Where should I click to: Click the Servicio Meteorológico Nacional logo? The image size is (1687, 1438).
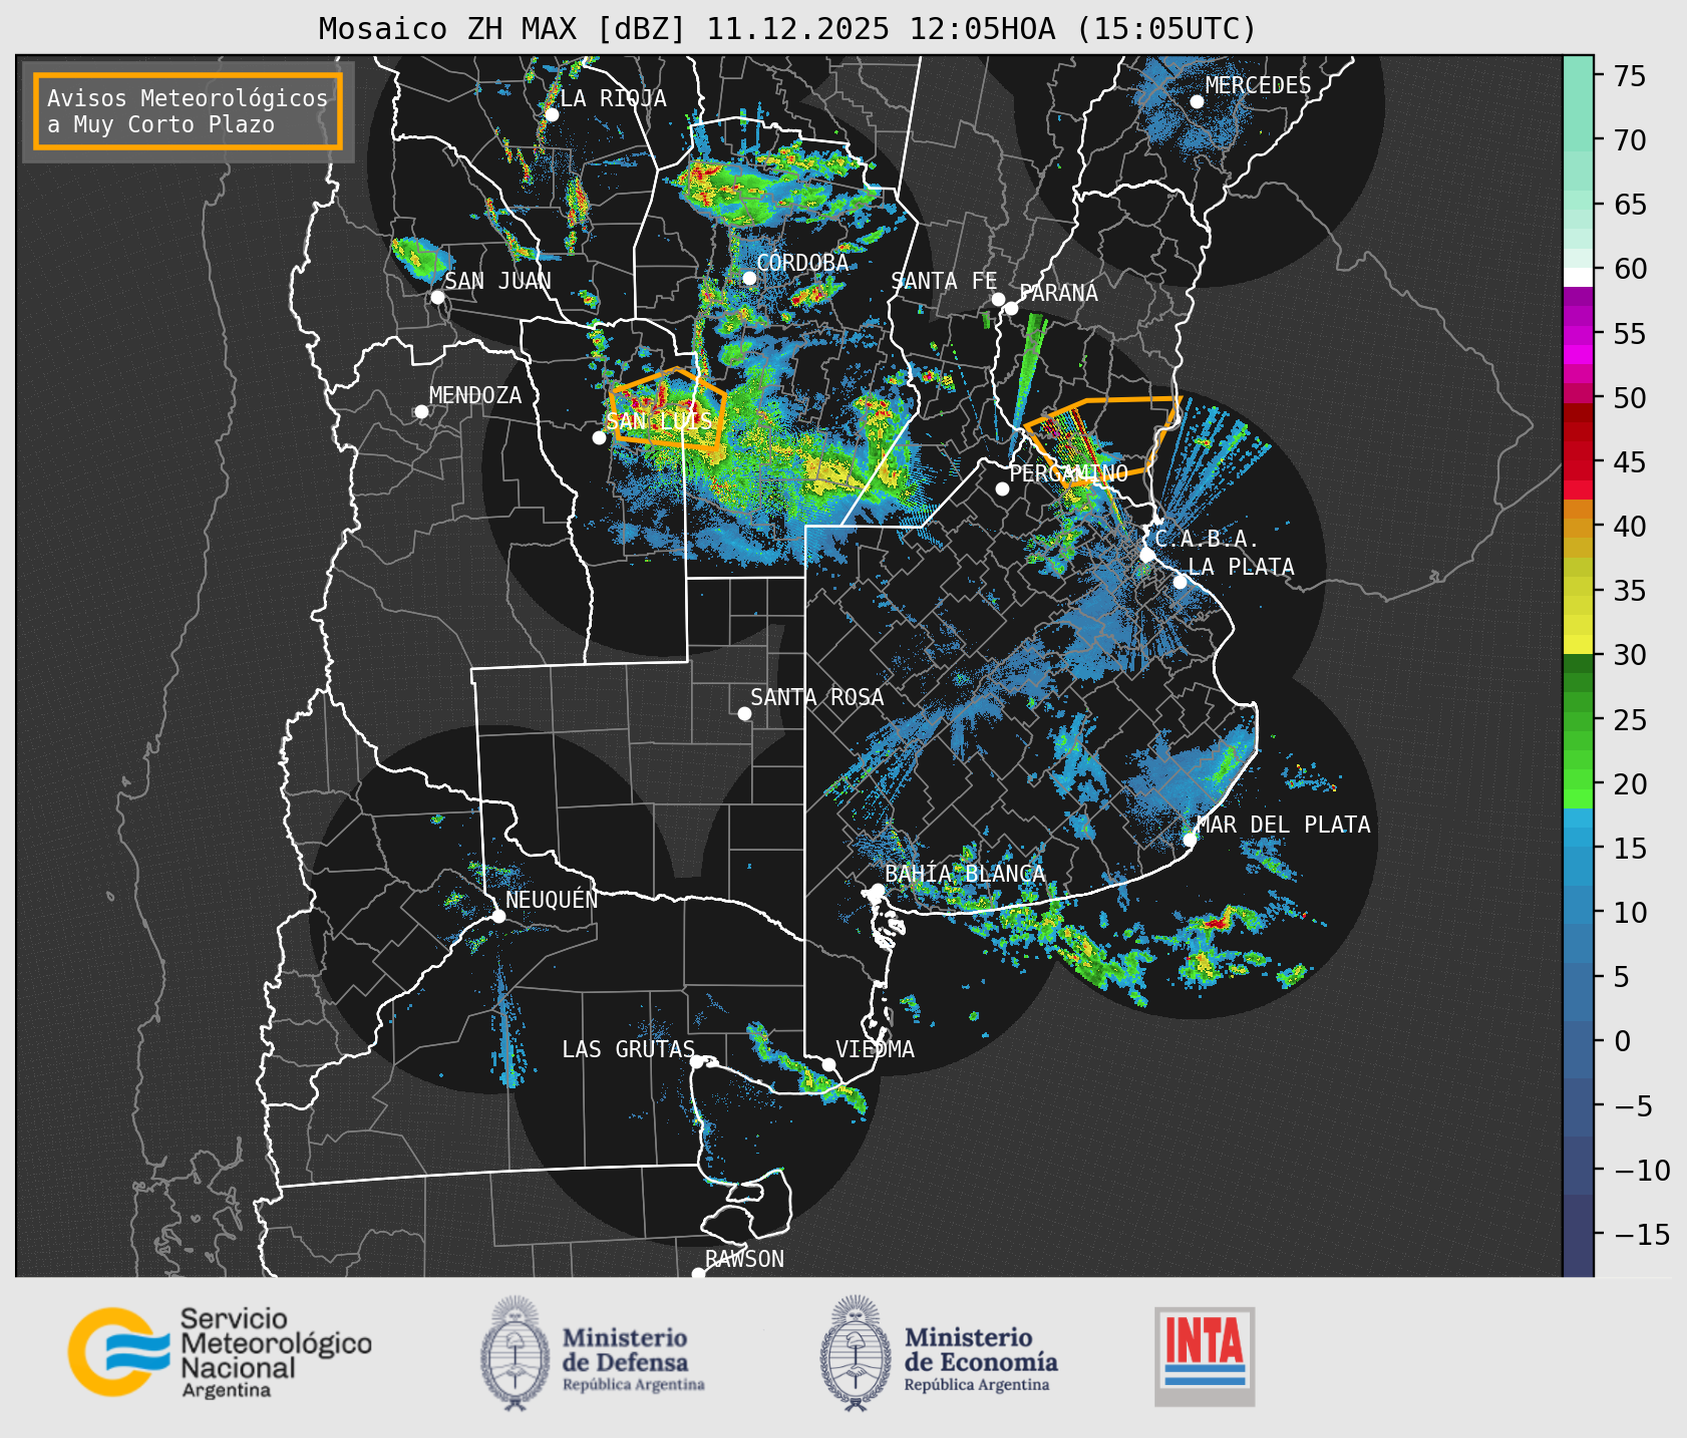(x=219, y=1353)
